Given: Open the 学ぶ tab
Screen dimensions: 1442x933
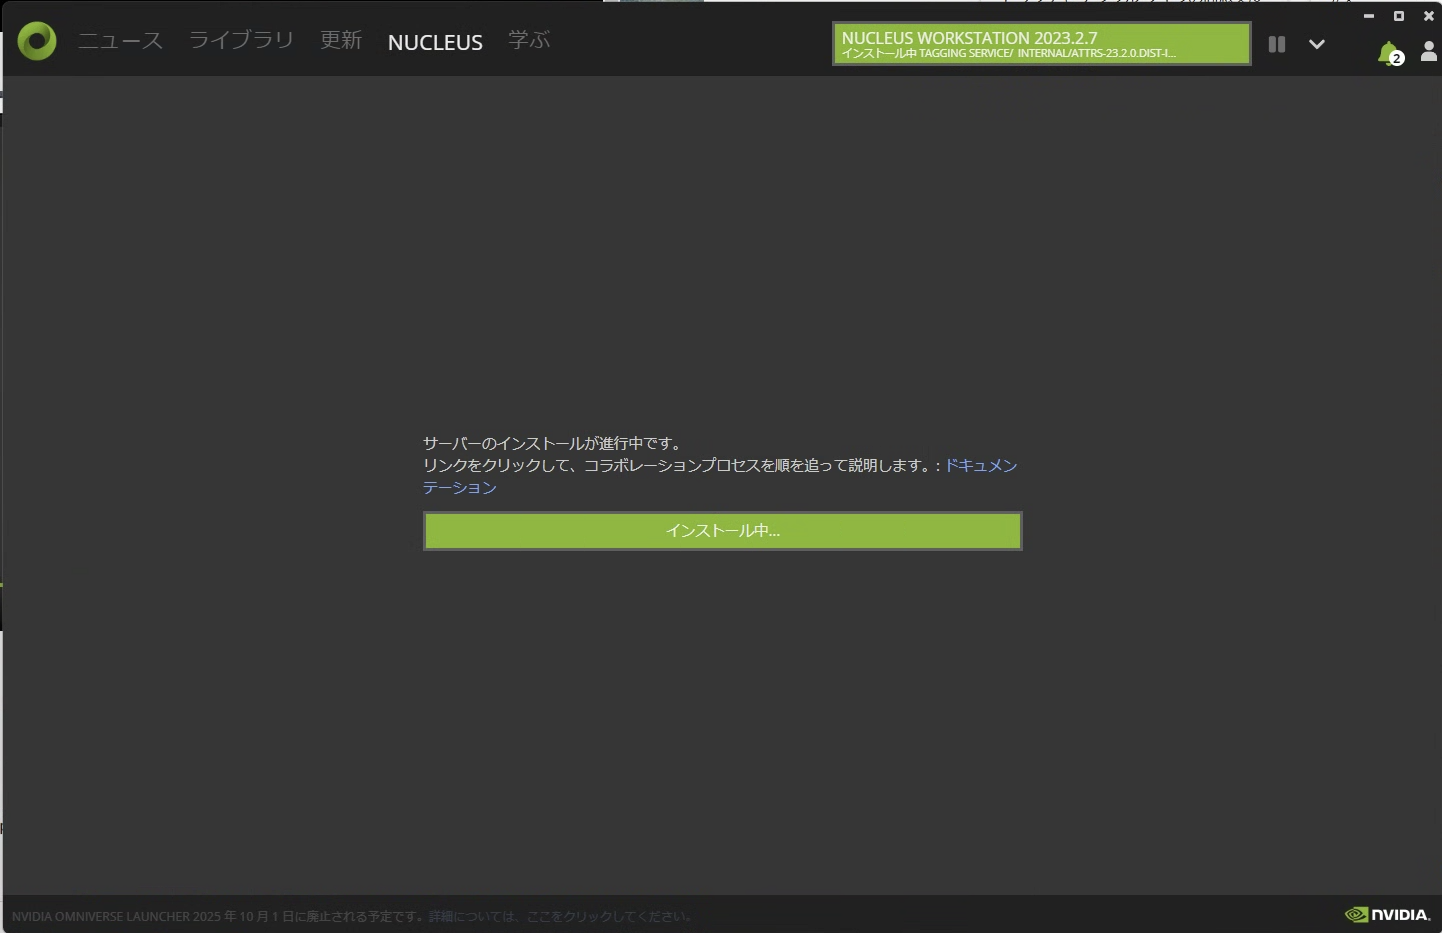Looking at the screenshot, I should 529,41.
